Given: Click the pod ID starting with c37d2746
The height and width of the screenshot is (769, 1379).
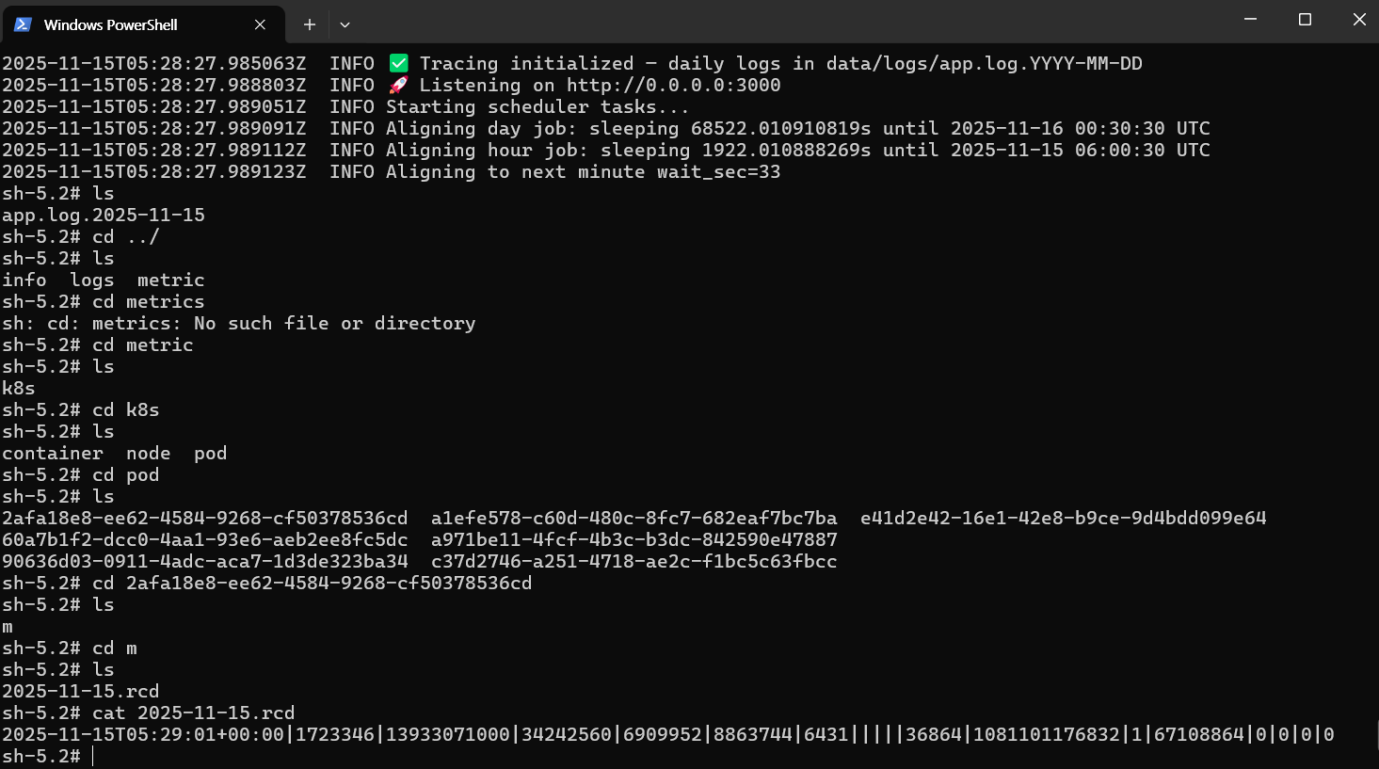Looking at the screenshot, I should click(634, 561).
